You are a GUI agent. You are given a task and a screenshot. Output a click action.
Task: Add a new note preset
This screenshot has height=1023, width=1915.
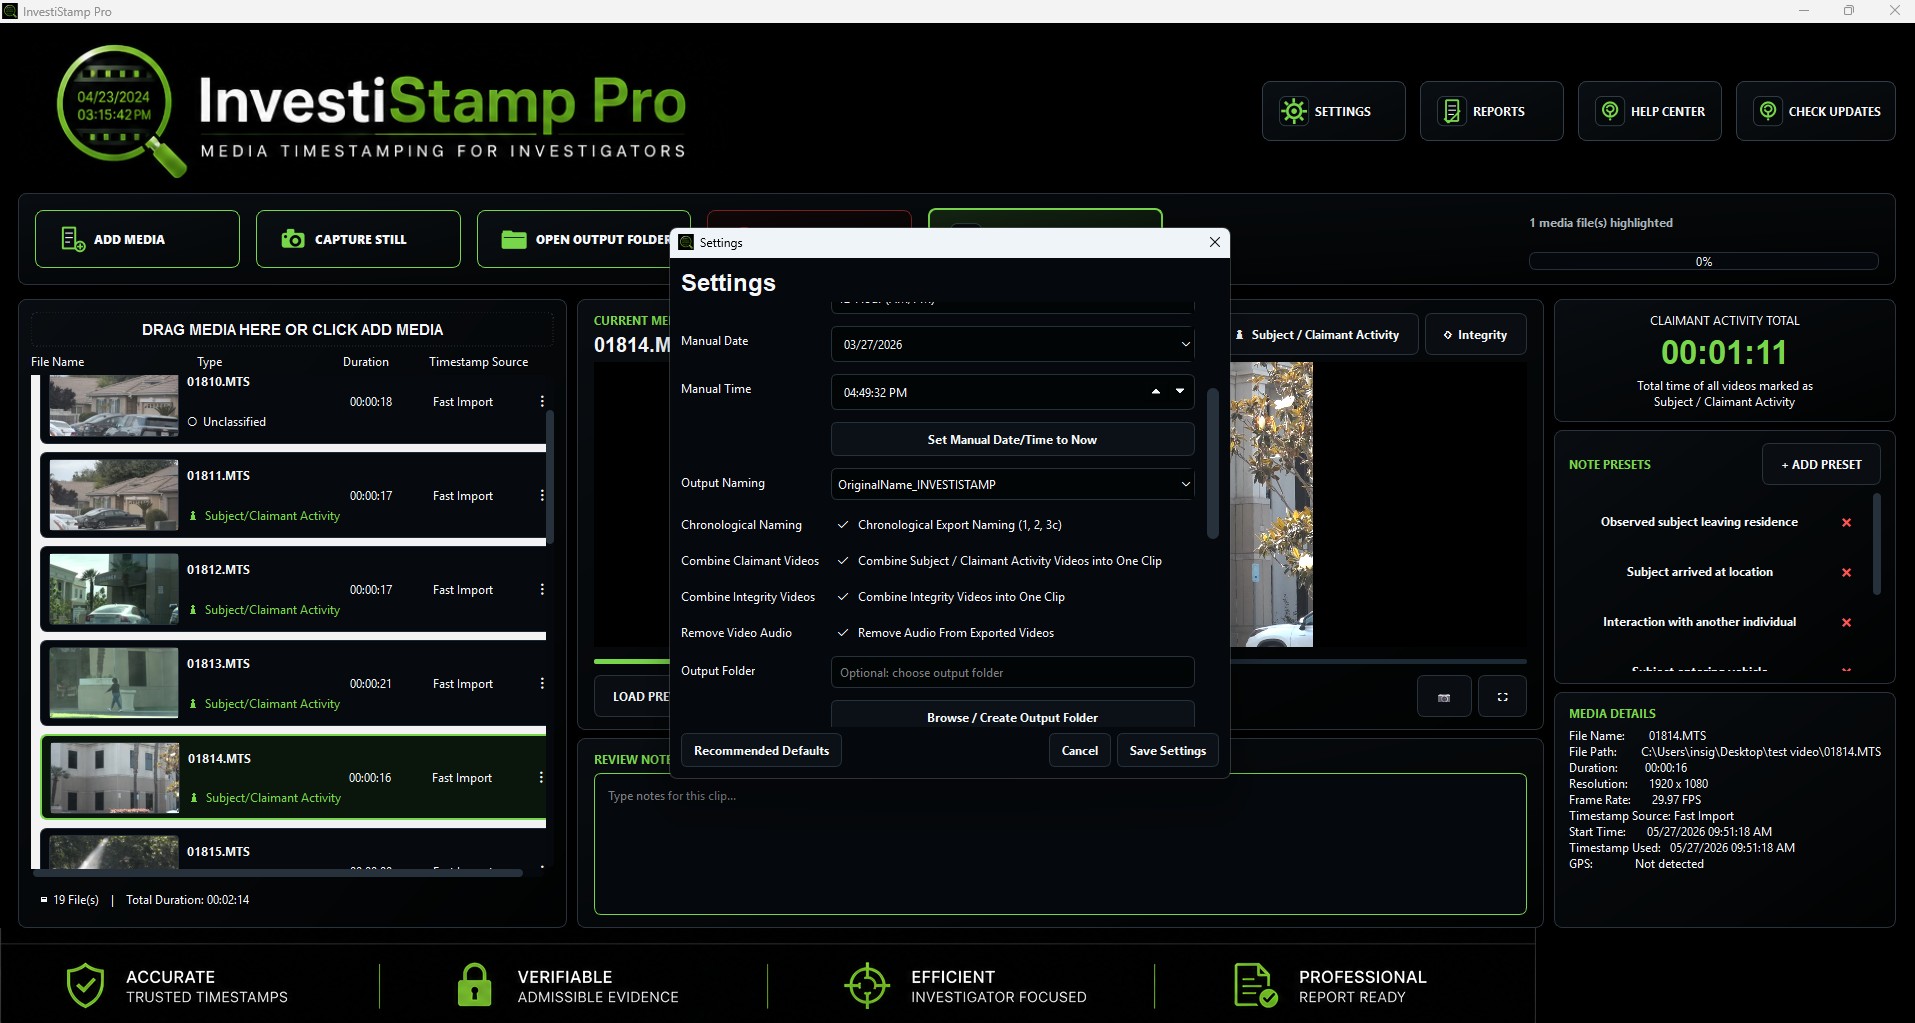pos(1821,464)
